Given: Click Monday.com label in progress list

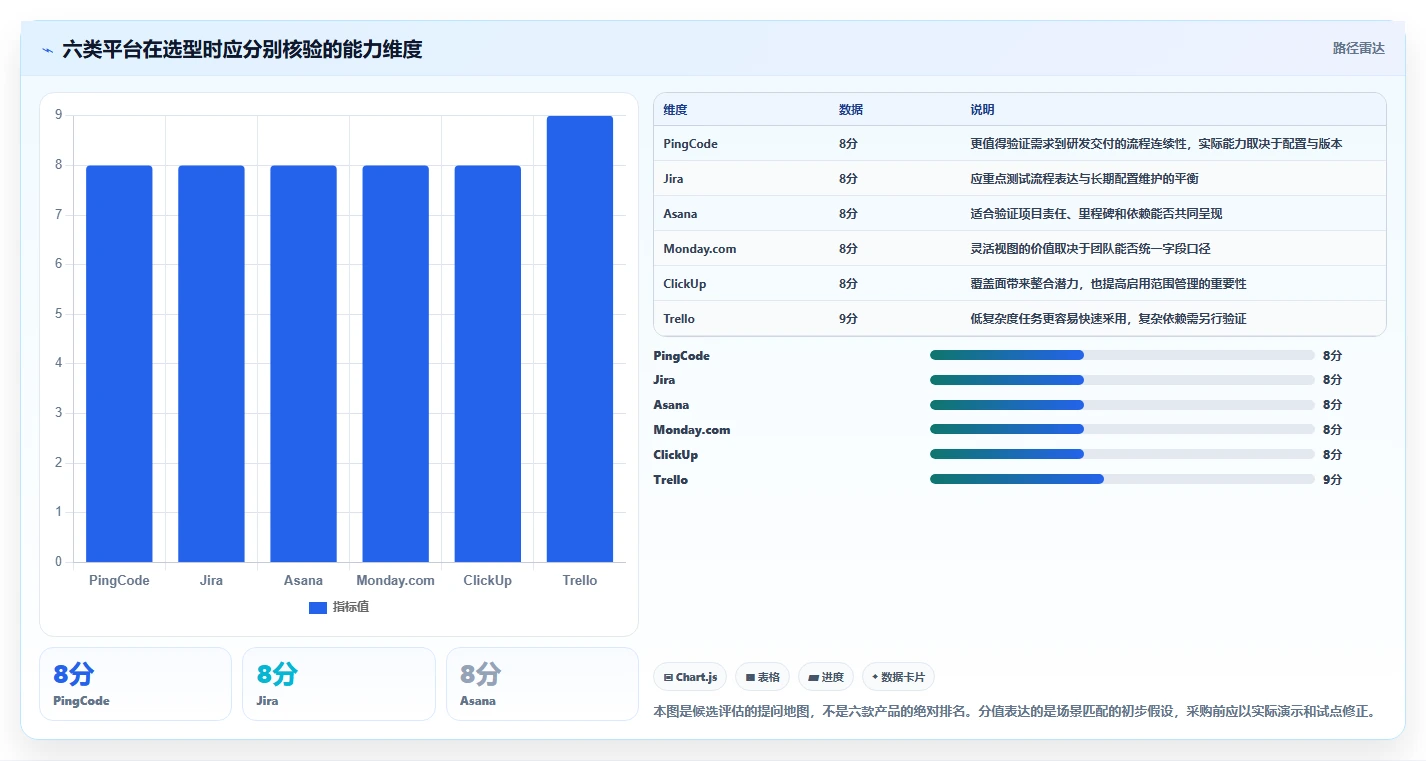Looking at the screenshot, I should click(691, 430).
